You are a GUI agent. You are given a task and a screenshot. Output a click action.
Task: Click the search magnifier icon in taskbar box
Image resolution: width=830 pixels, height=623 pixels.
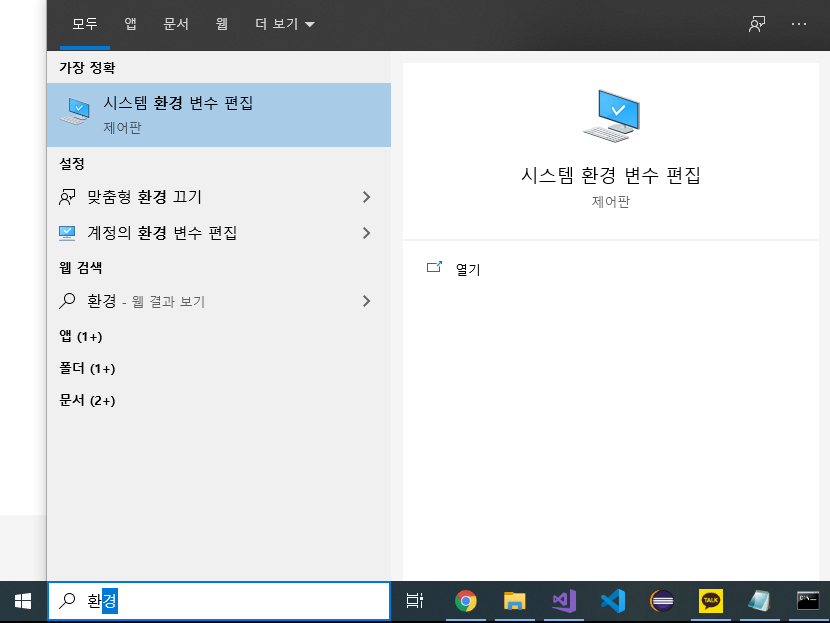(x=67, y=600)
